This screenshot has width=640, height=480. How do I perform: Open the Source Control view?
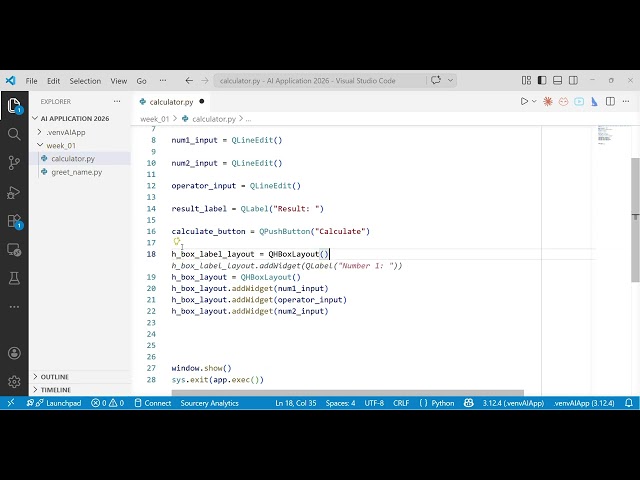coord(14,162)
